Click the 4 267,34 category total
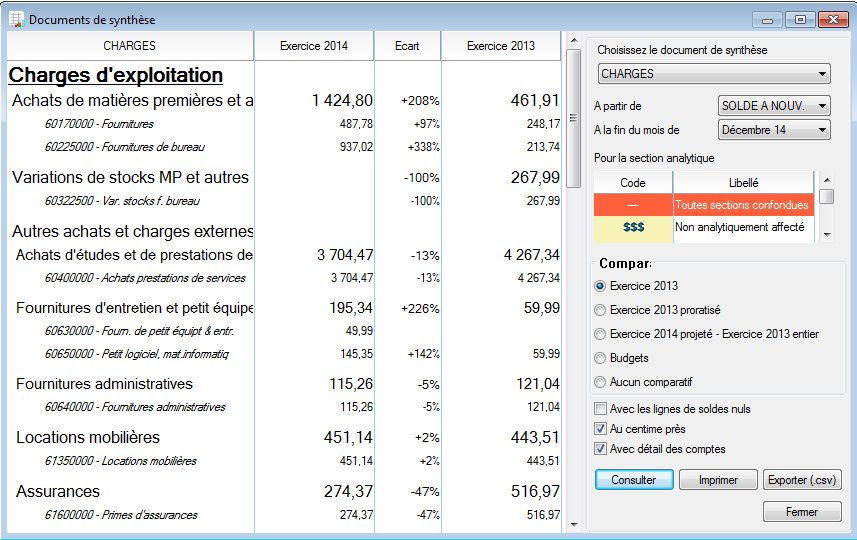857x540 pixels. tap(532, 255)
